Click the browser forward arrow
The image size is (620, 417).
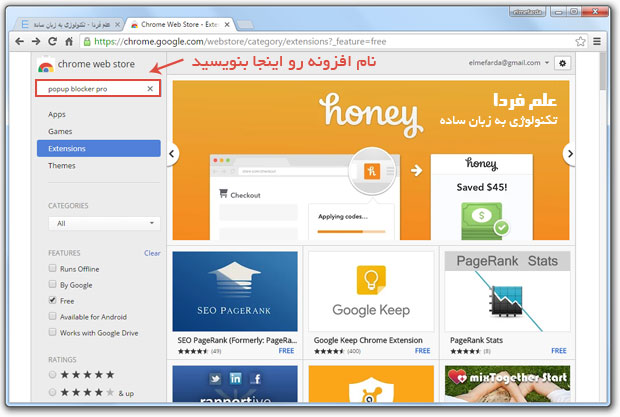tap(36, 42)
